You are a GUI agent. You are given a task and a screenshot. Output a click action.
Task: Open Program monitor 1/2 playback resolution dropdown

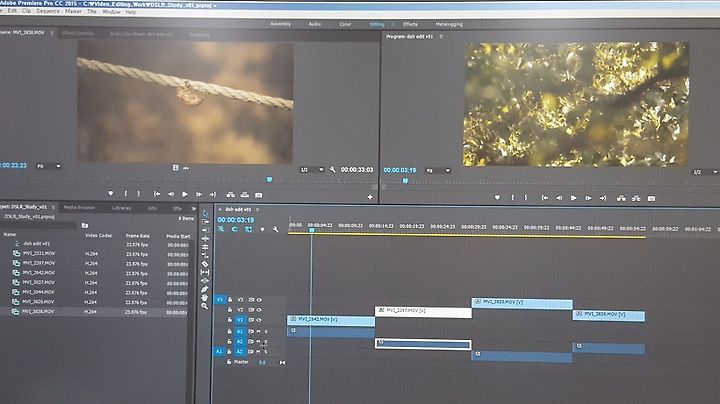click(706, 172)
